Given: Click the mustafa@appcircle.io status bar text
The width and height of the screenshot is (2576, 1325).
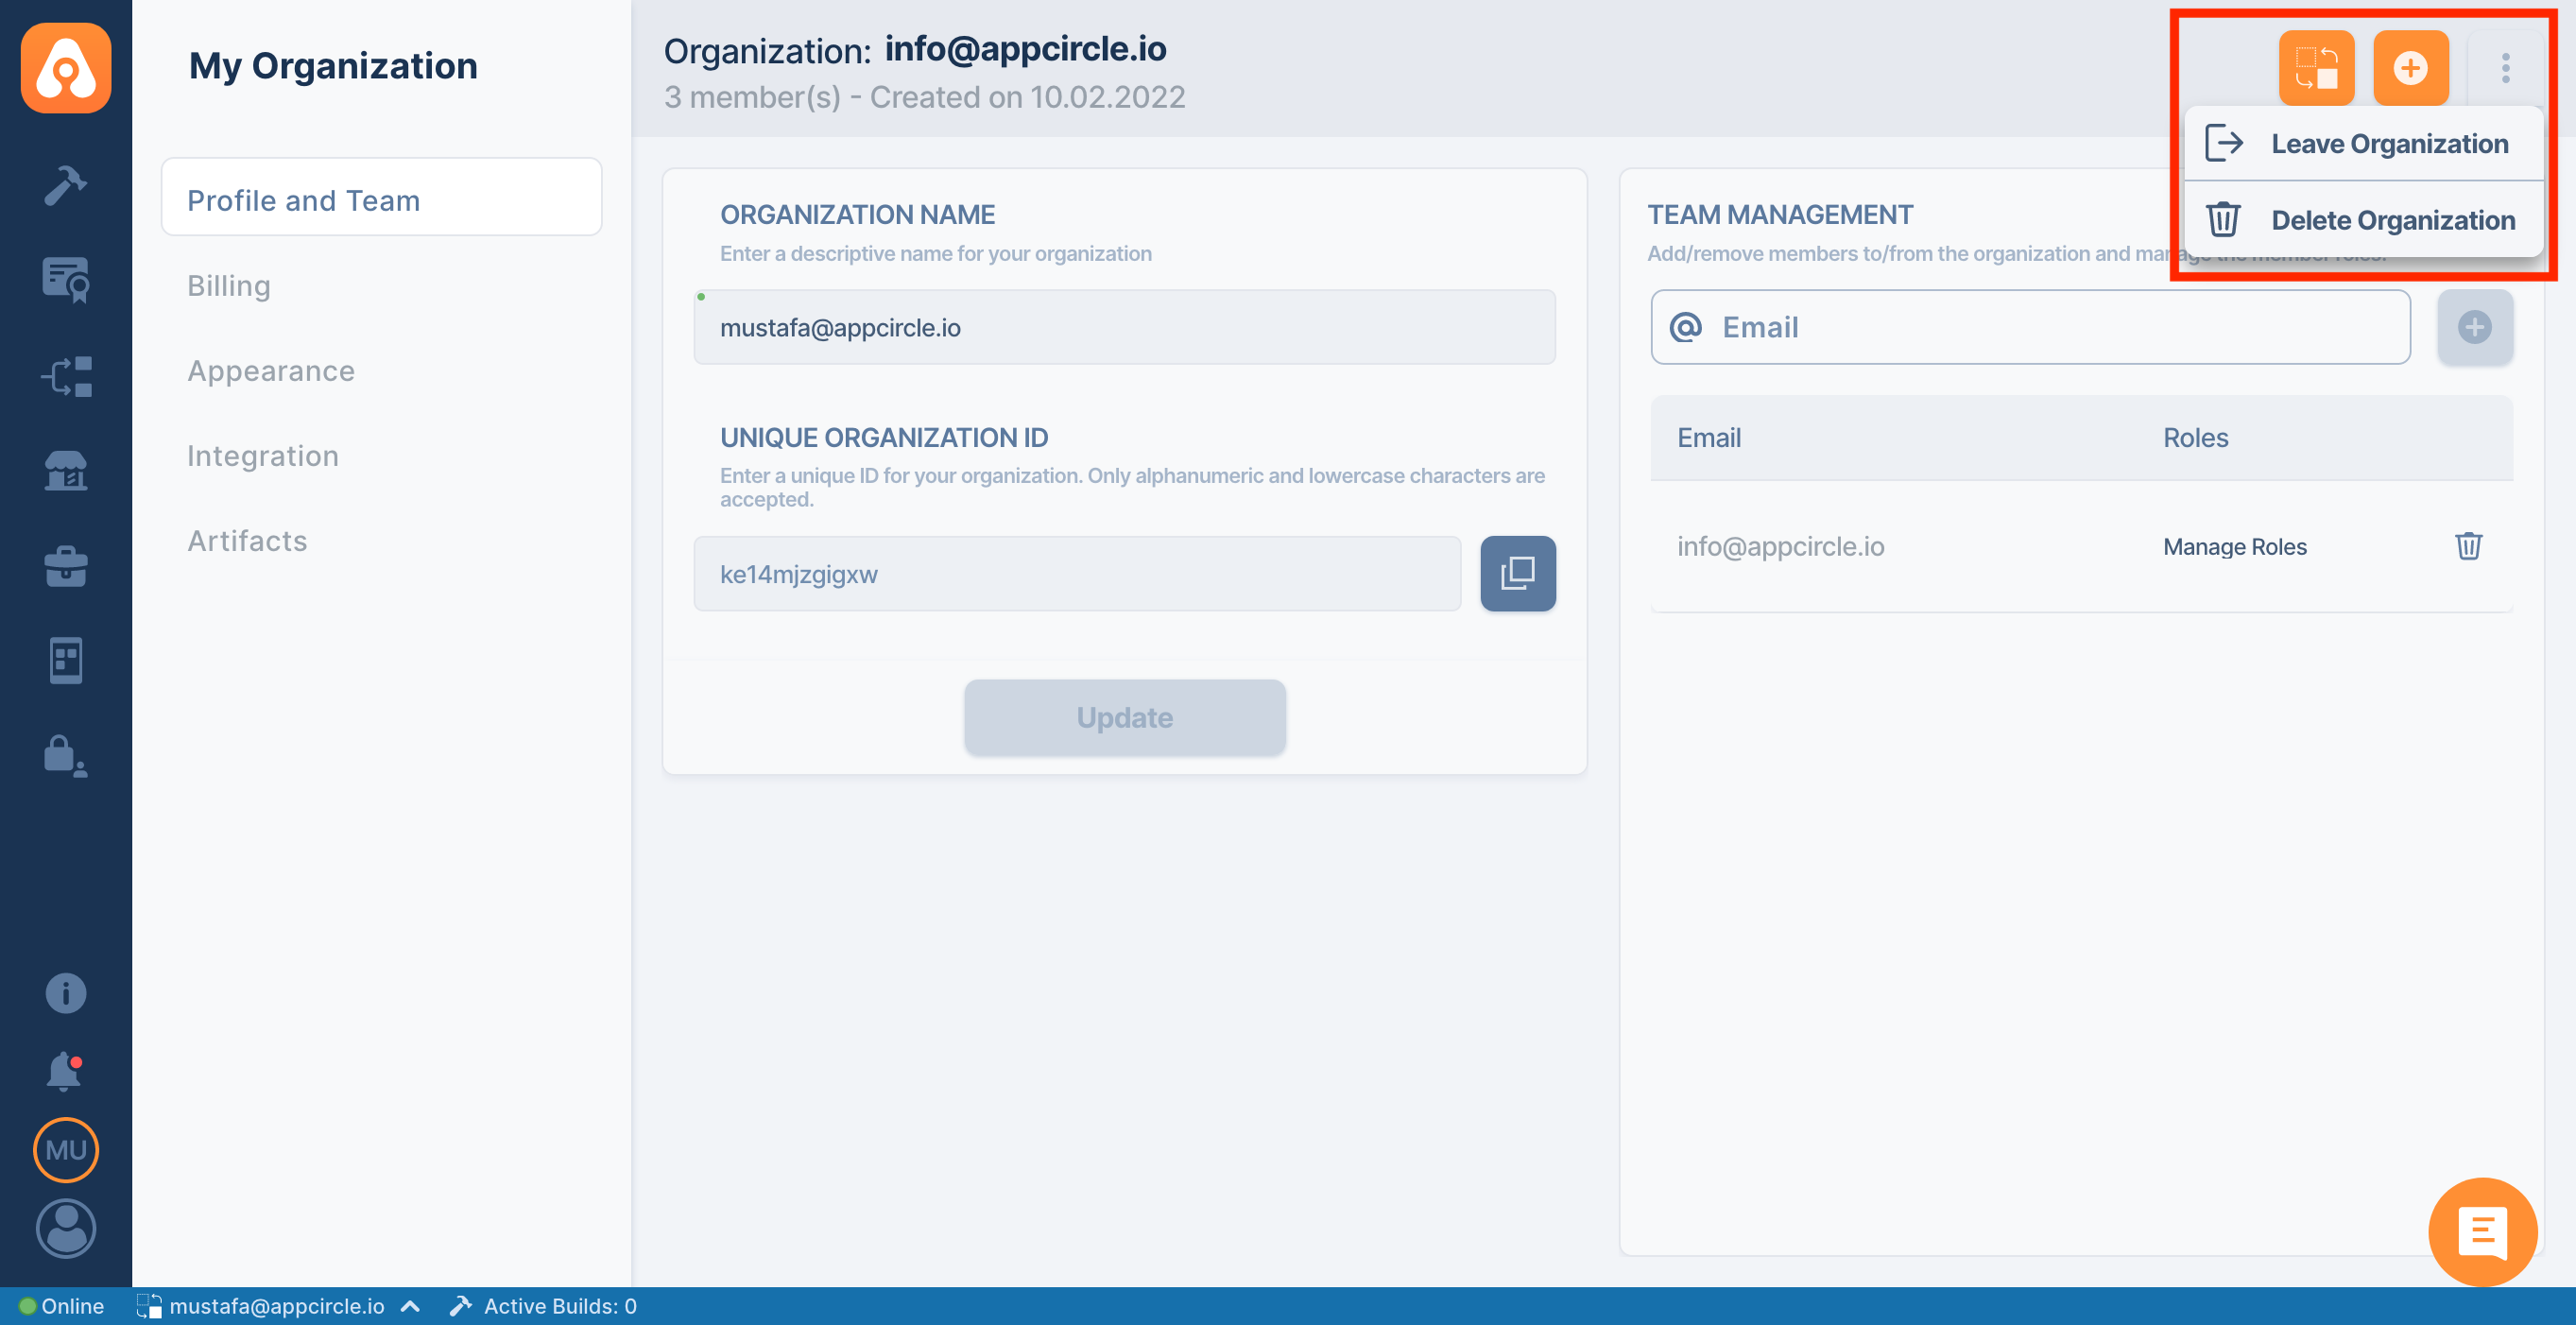Looking at the screenshot, I should [277, 1306].
